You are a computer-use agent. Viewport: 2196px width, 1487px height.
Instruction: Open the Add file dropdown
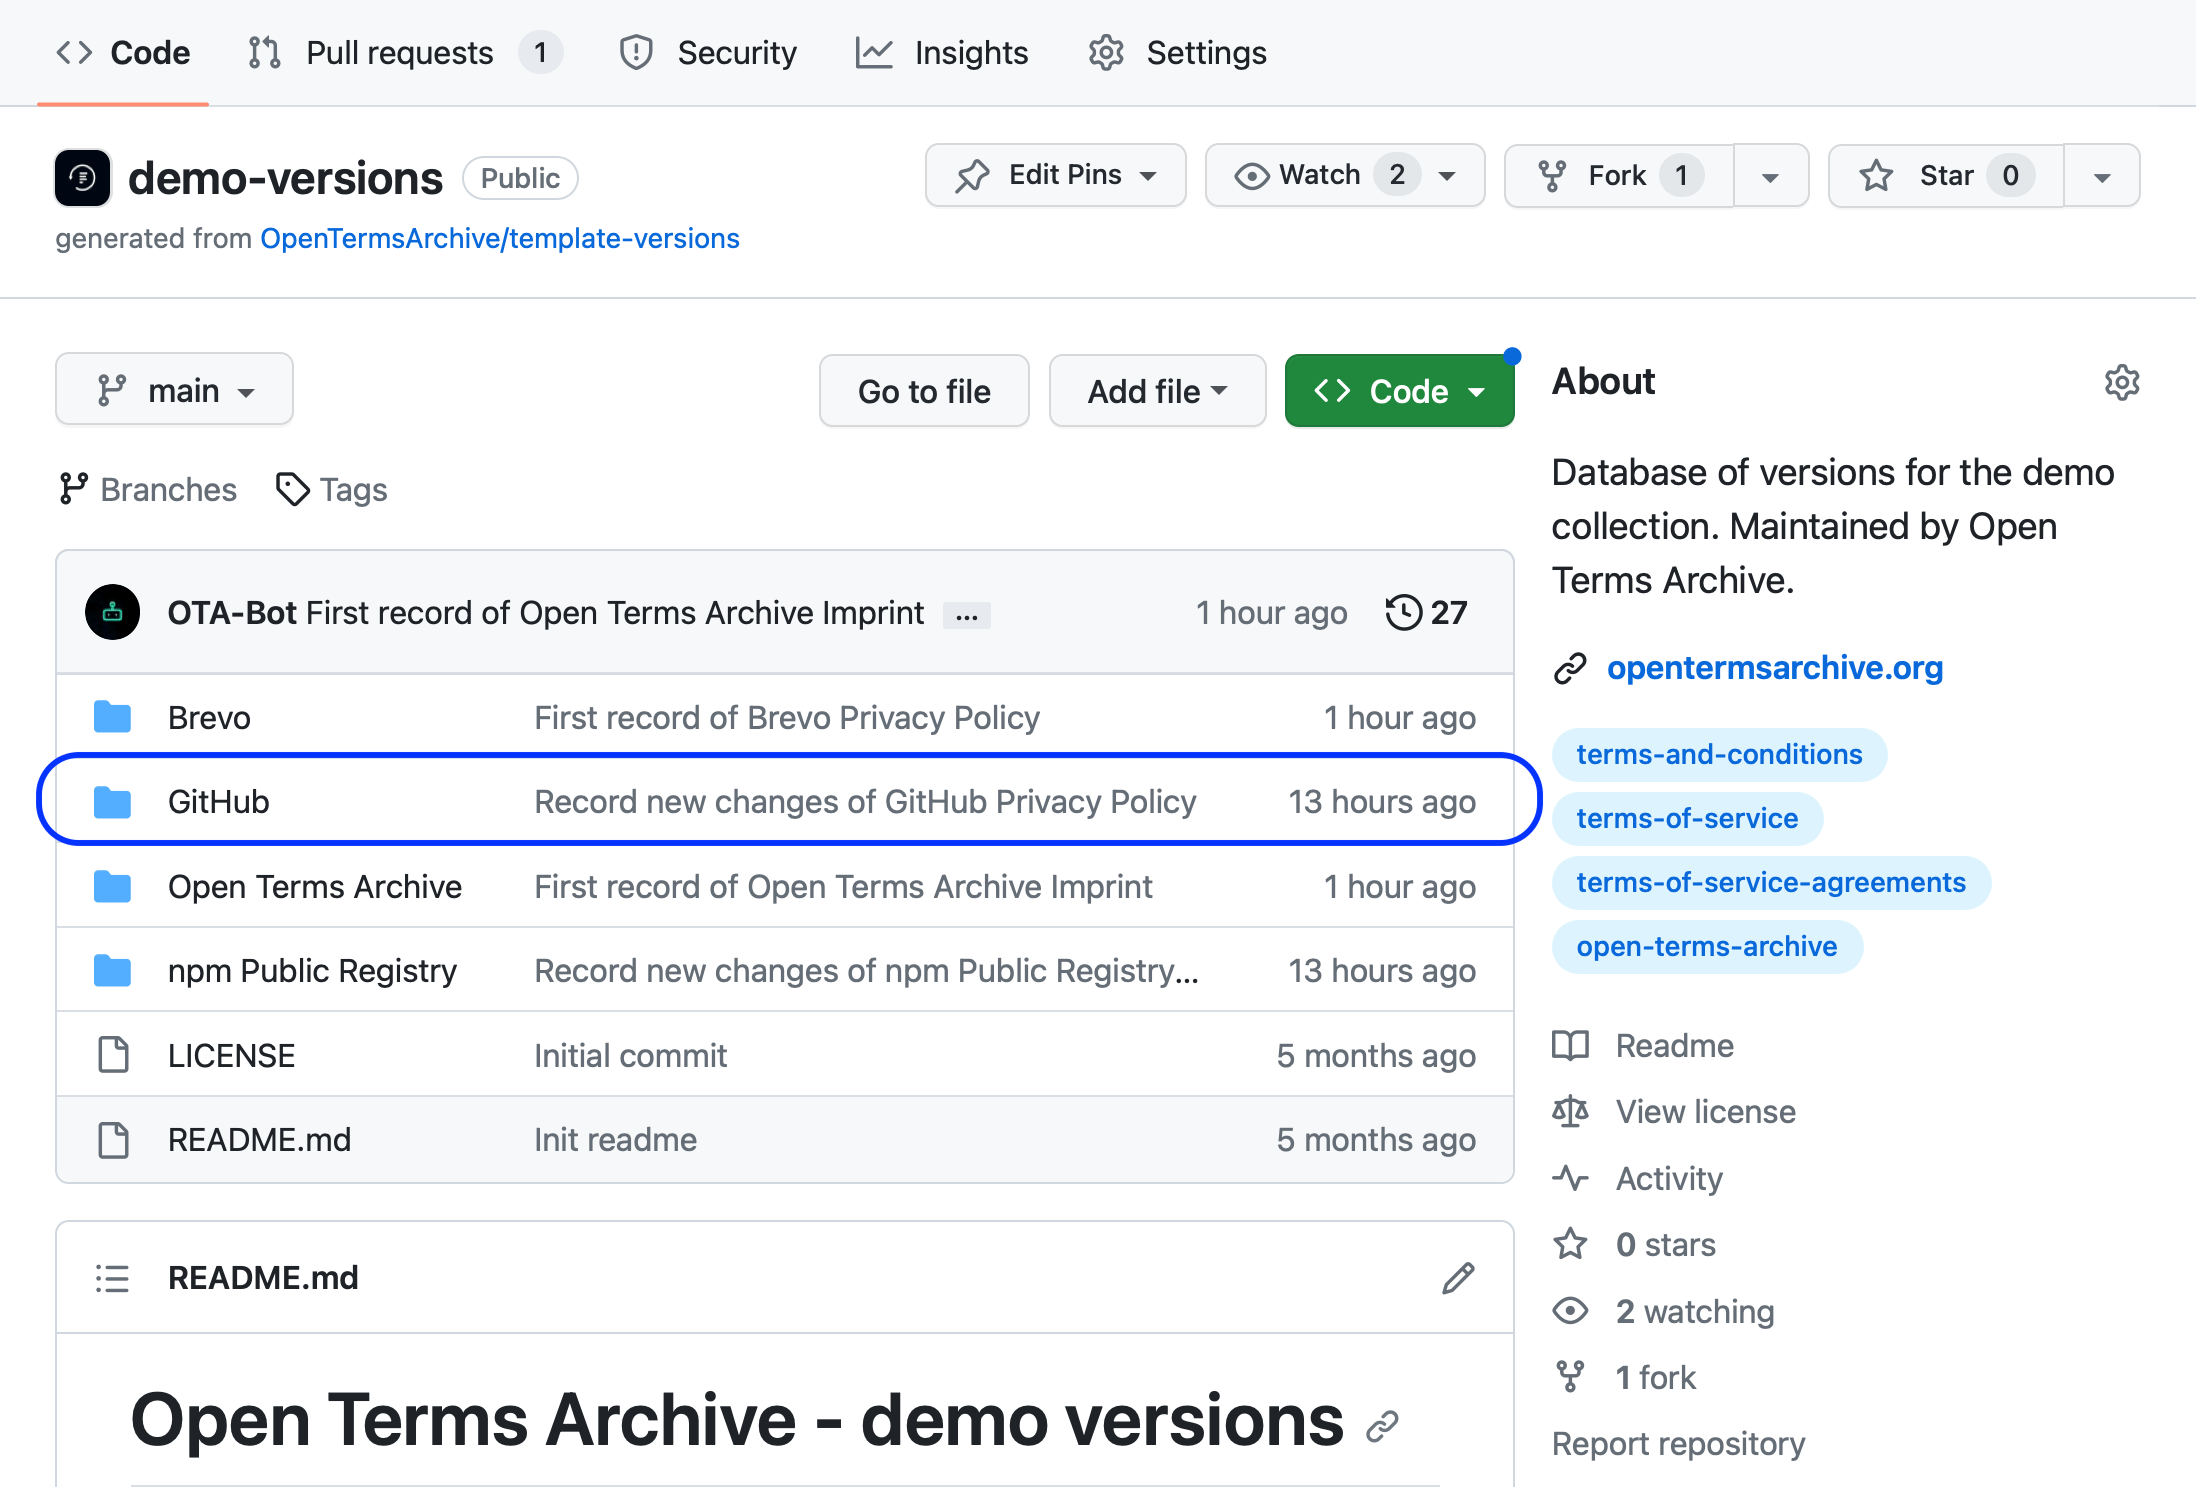[x=1156, y=391]
